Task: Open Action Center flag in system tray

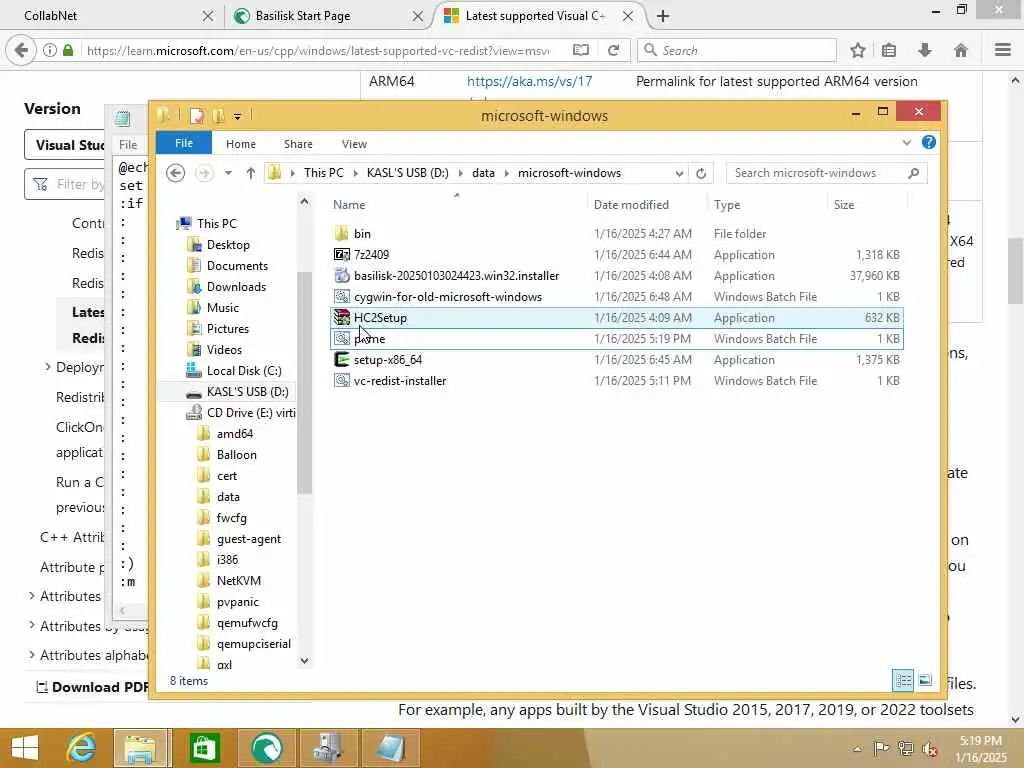Action: click(x=881, y=748)
